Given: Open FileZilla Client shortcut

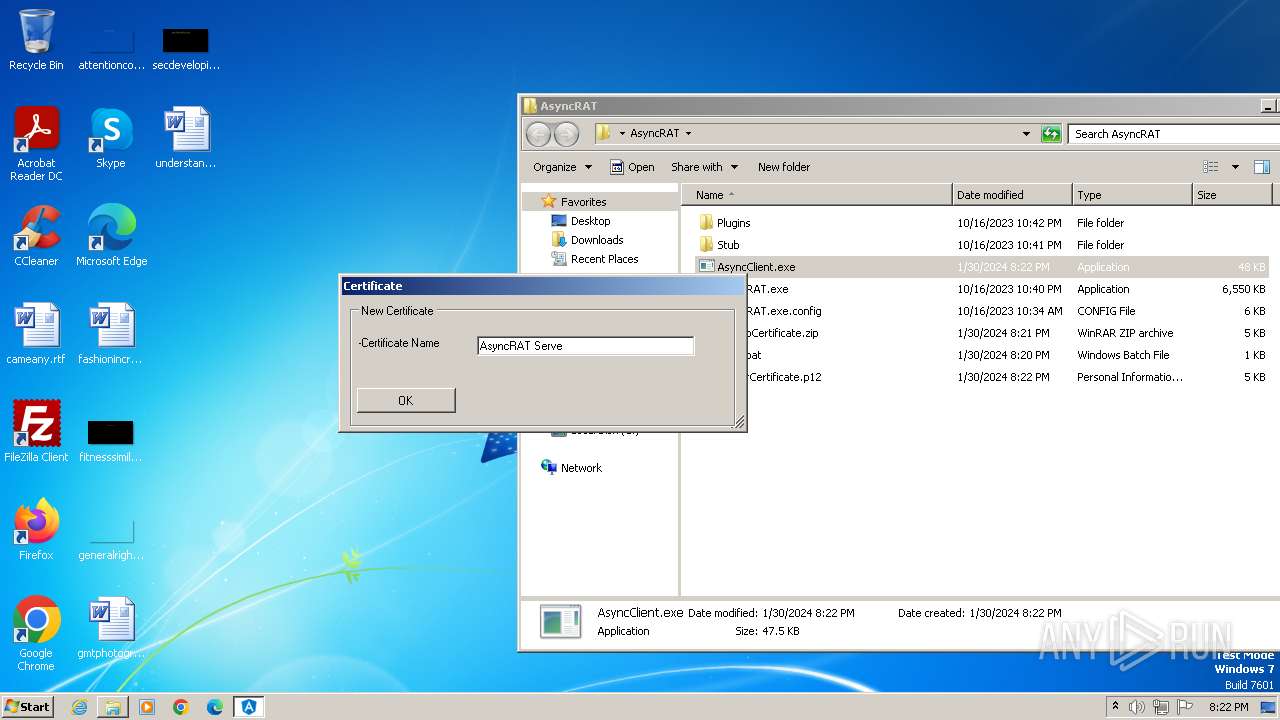Looking at the screenshot, I should pos(36,432).
